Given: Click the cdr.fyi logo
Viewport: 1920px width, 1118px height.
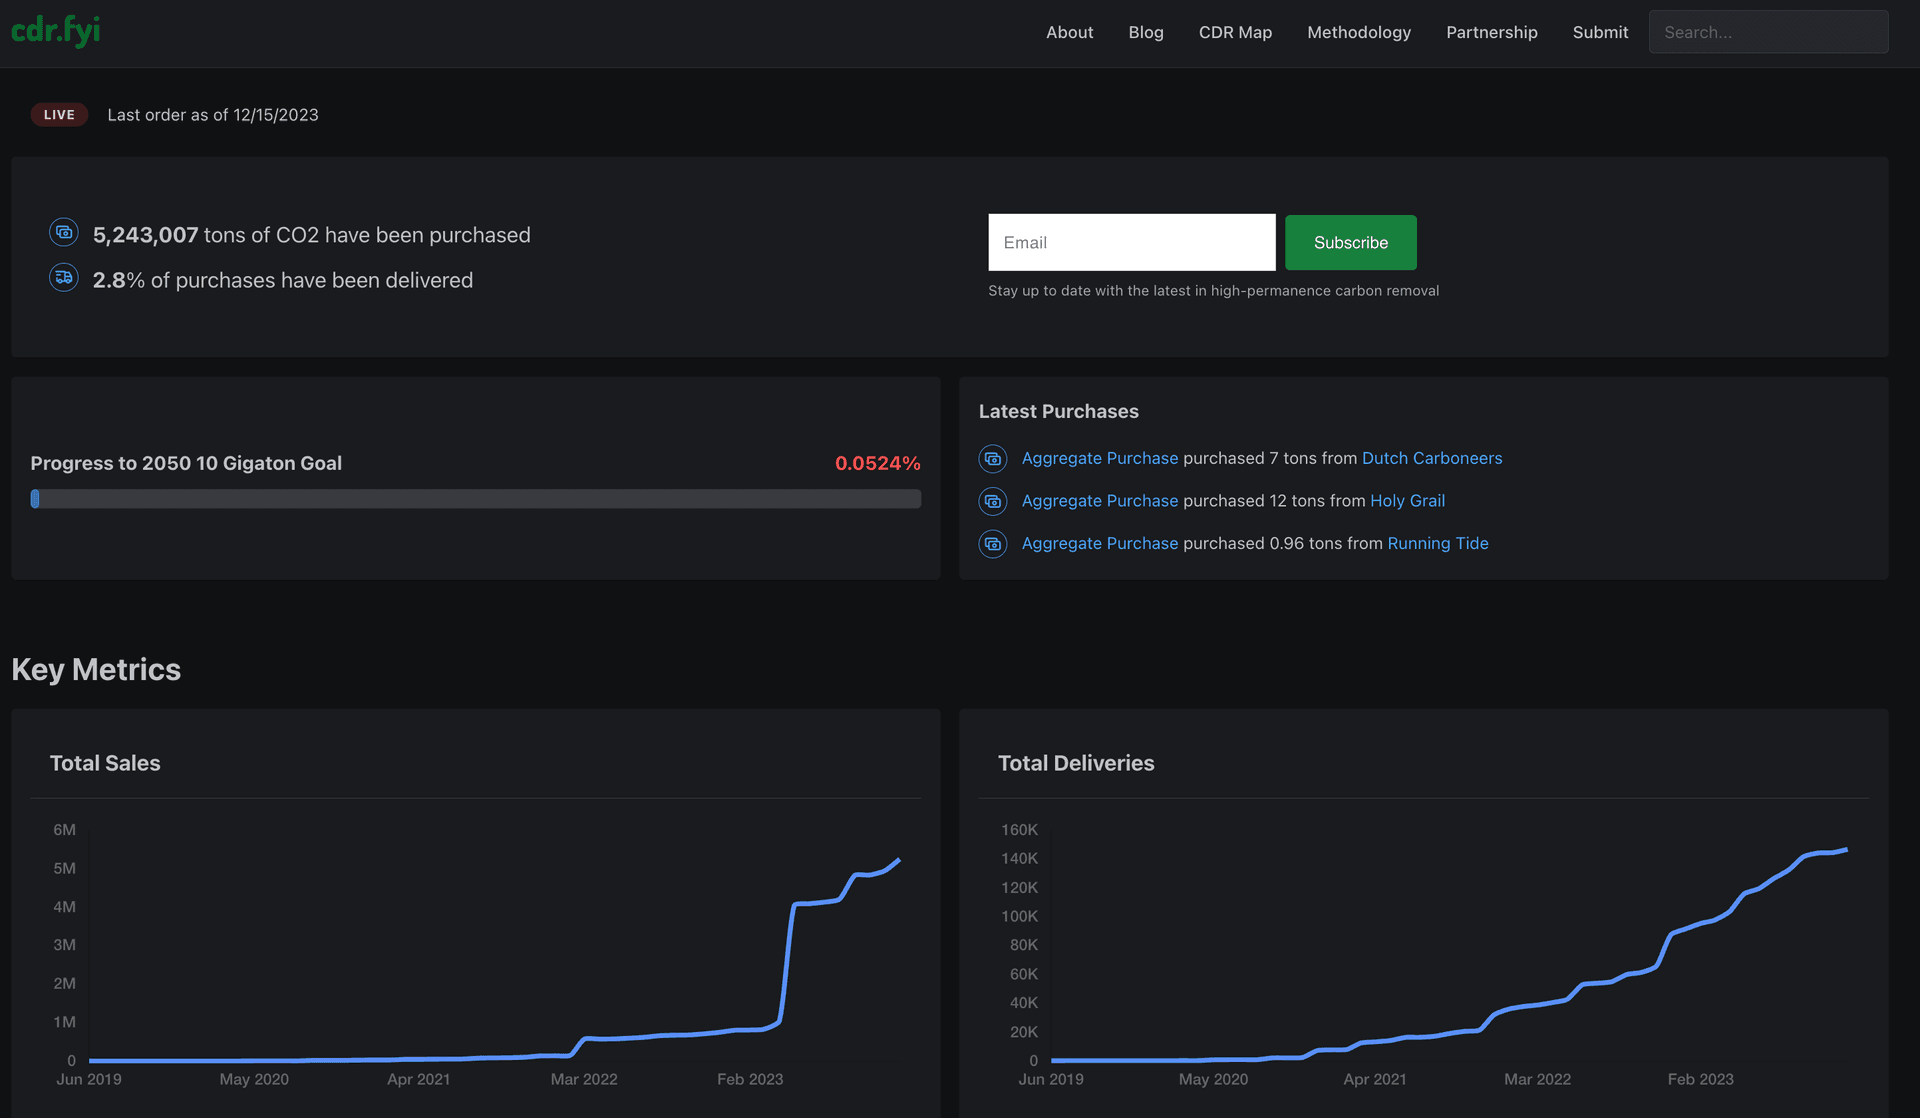Looking at the screenshot, I should click(55, 31).
